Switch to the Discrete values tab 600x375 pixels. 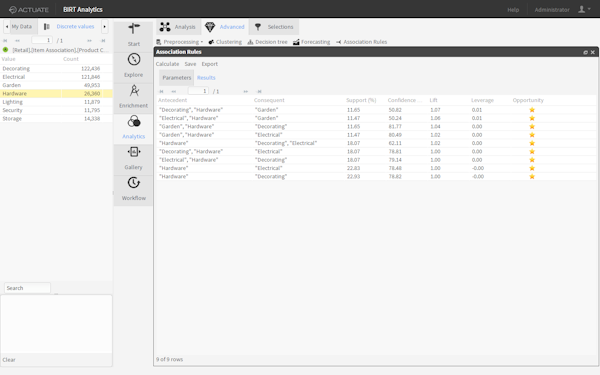(x=70, y=26)
